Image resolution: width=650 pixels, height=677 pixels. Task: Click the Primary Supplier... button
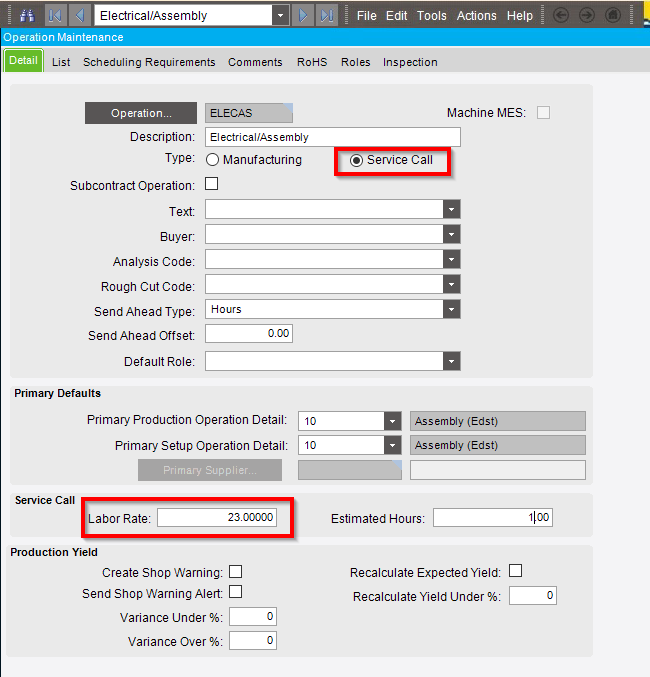pos(210,470)
